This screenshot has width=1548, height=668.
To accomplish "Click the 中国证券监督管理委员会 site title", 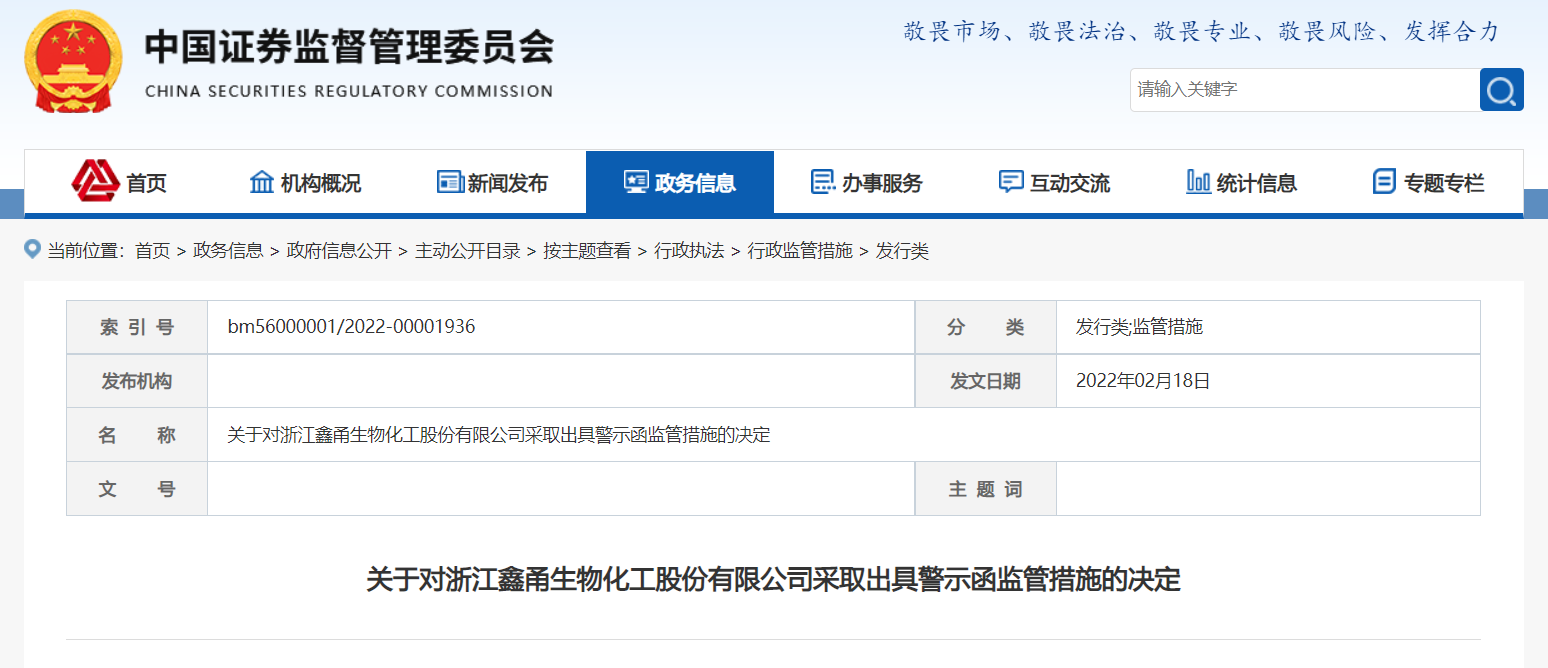I will pyautogui.click(x=349, y=47).
